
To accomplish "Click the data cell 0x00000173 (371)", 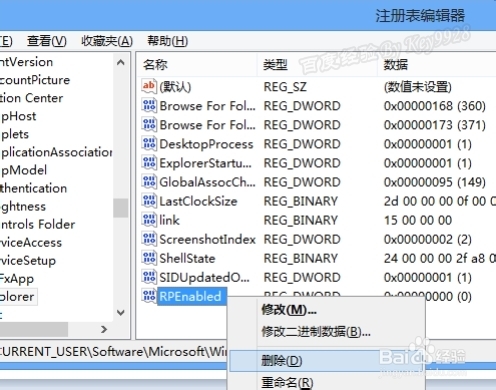I will (x=434, y=125).
